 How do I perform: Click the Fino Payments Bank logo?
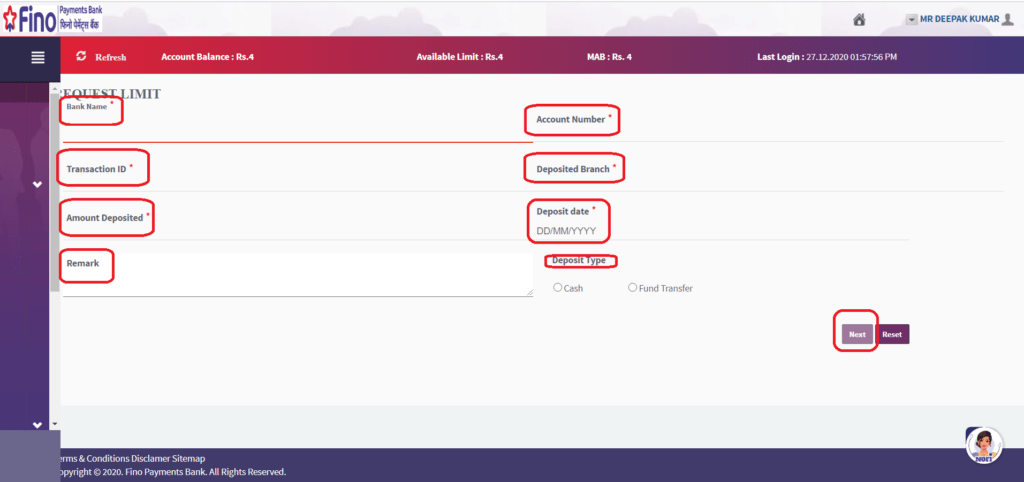coord(52,19)
